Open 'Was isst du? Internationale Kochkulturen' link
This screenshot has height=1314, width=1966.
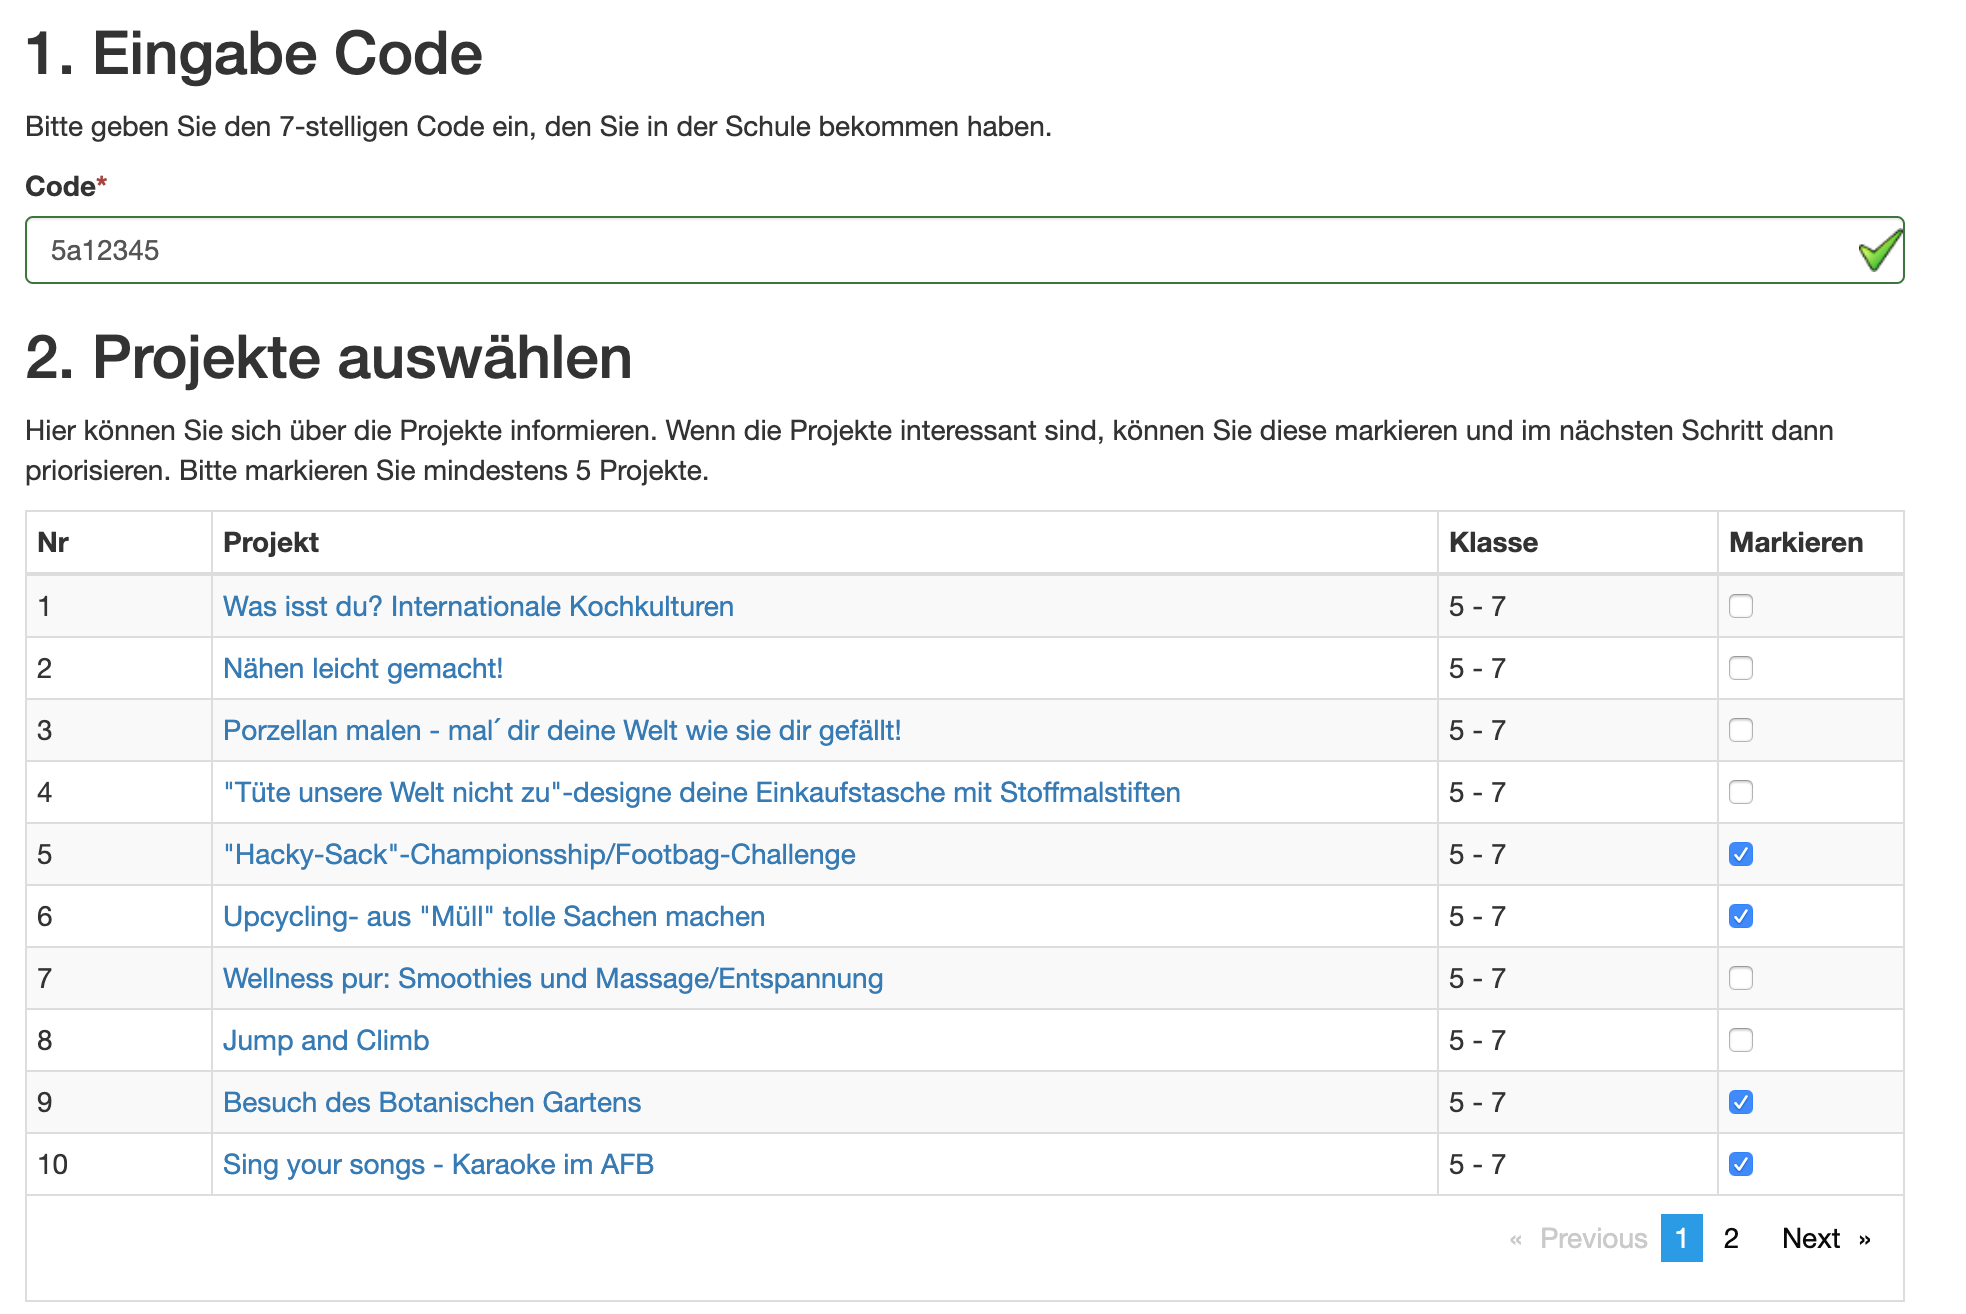(x=478, y=606)
